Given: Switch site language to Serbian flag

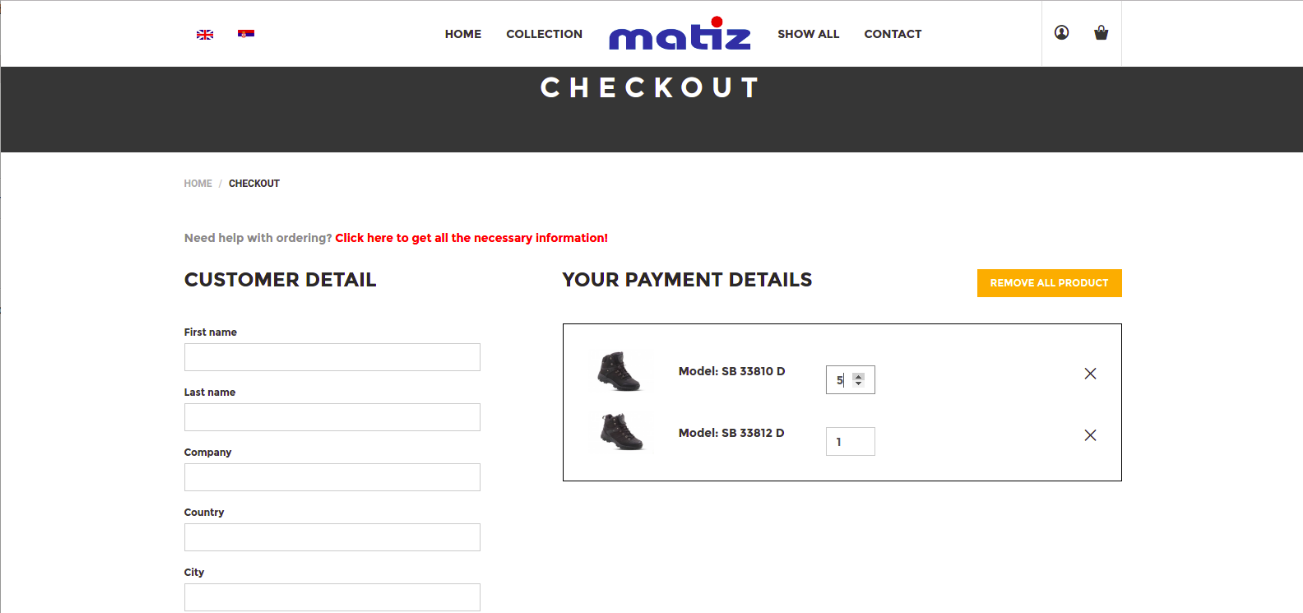Looking at the screenshot, I should (x=246, y=34).
